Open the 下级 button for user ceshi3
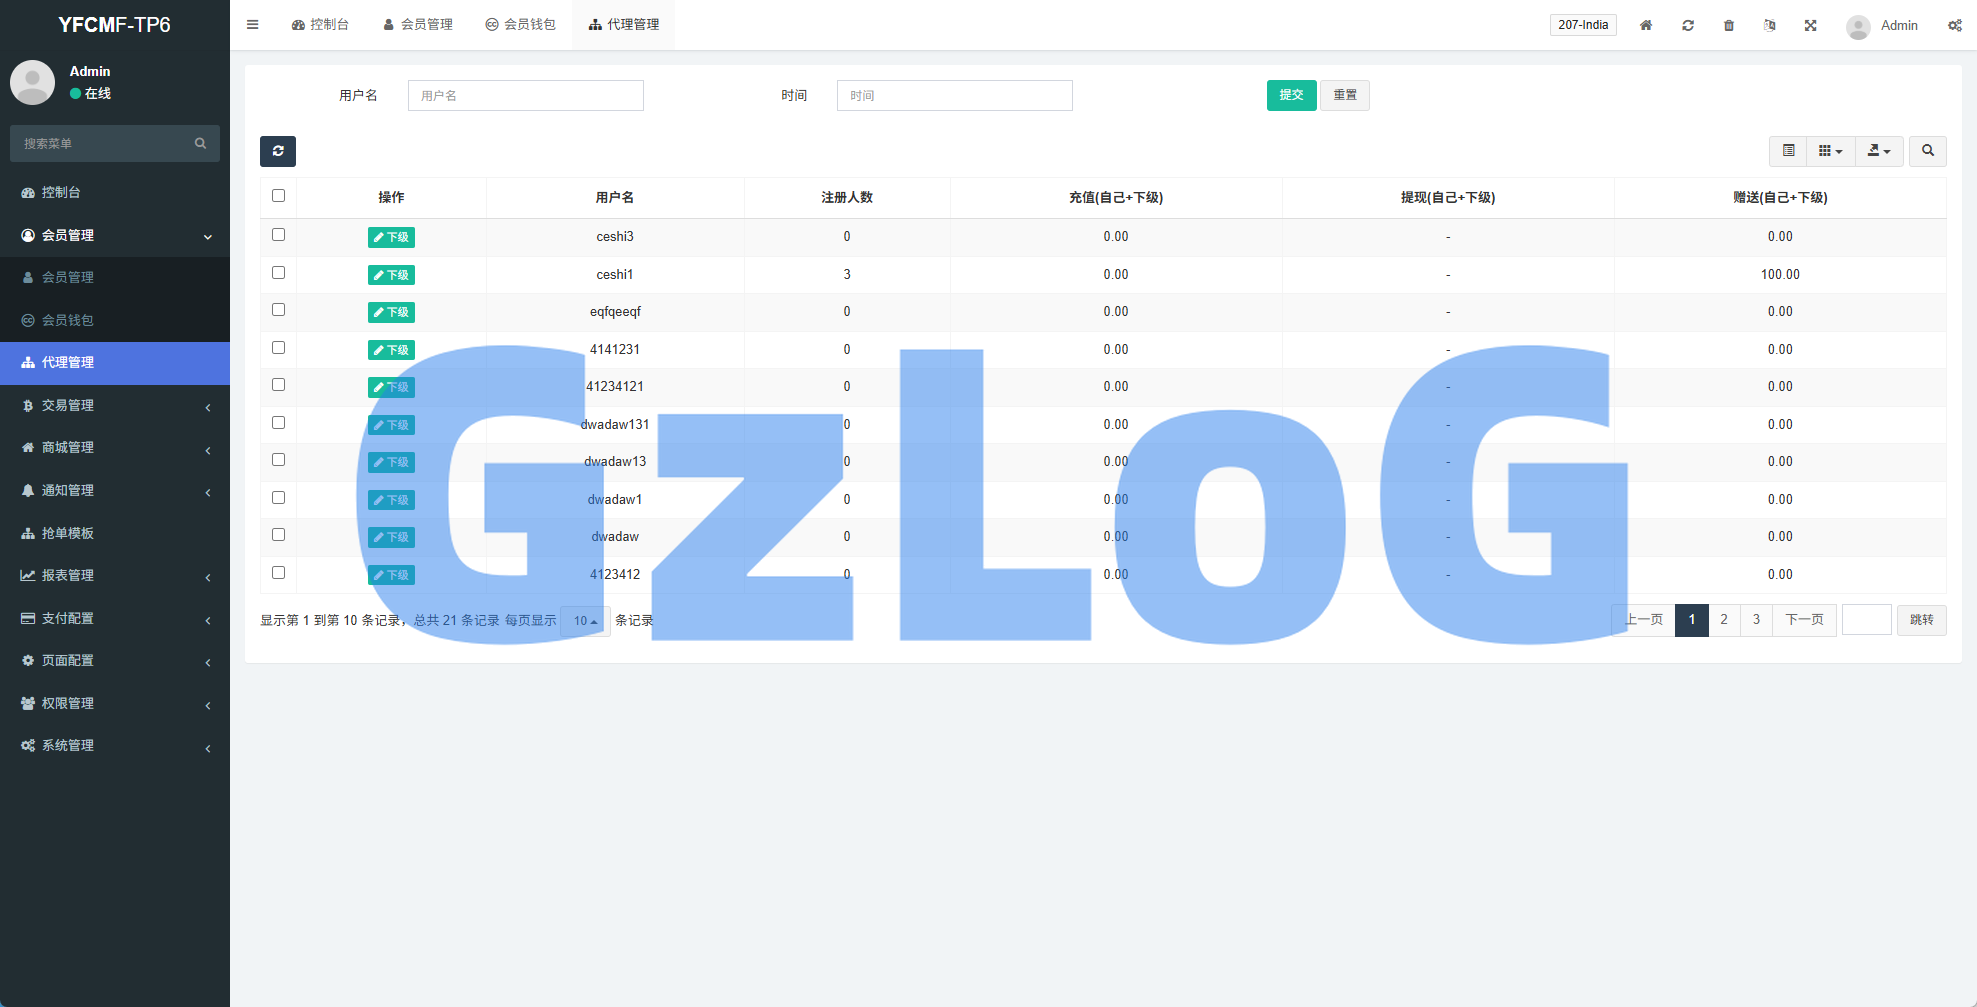Image resolution: width=1977 pixels, height=1007 pixels. [391, 237]
